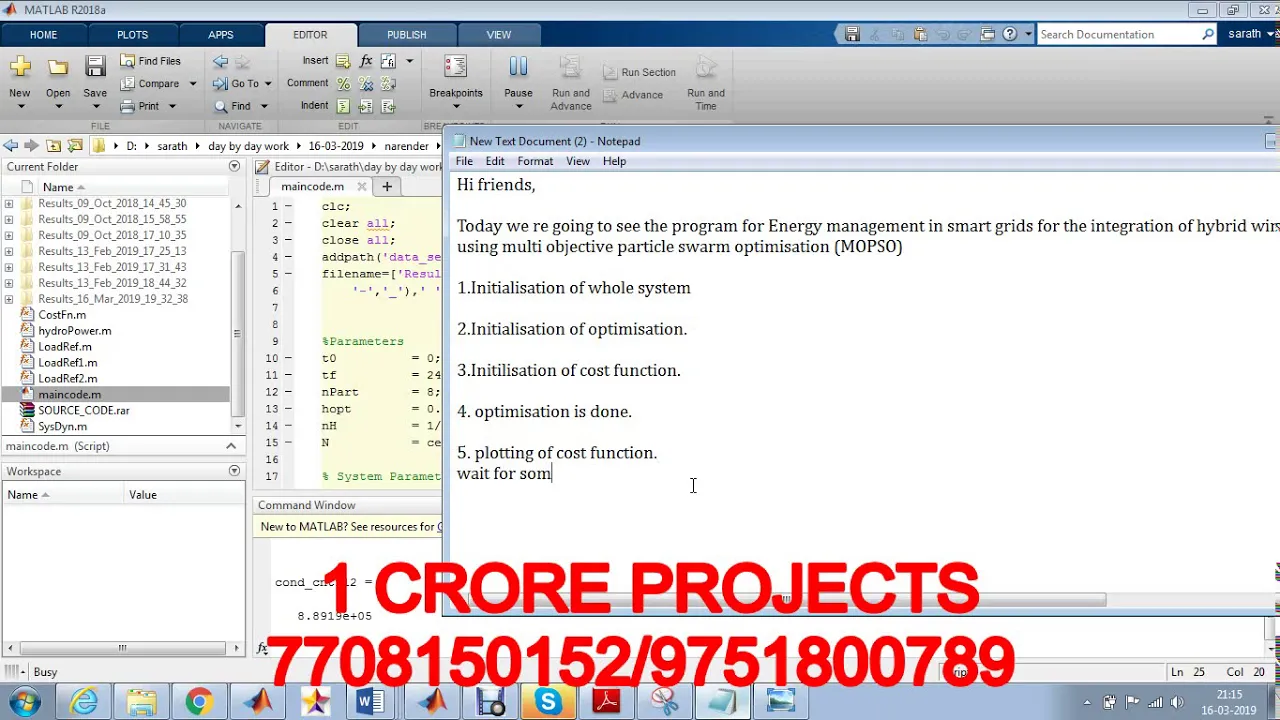Image resolution: width=1280 pixels, height=720 pixels.
Task: Switch to the VIEW ribbon tab
Action: [x=498, y=34]
